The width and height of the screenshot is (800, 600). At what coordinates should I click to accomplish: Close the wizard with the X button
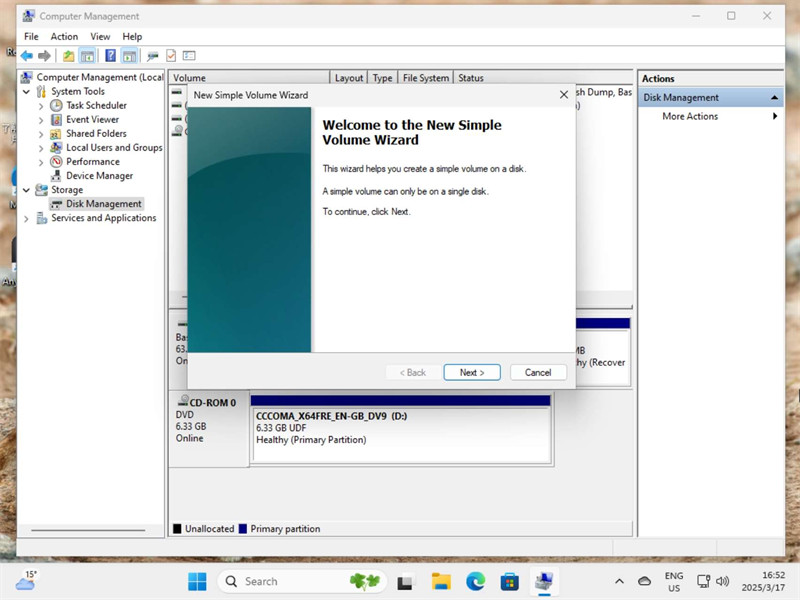coord(564,95)
